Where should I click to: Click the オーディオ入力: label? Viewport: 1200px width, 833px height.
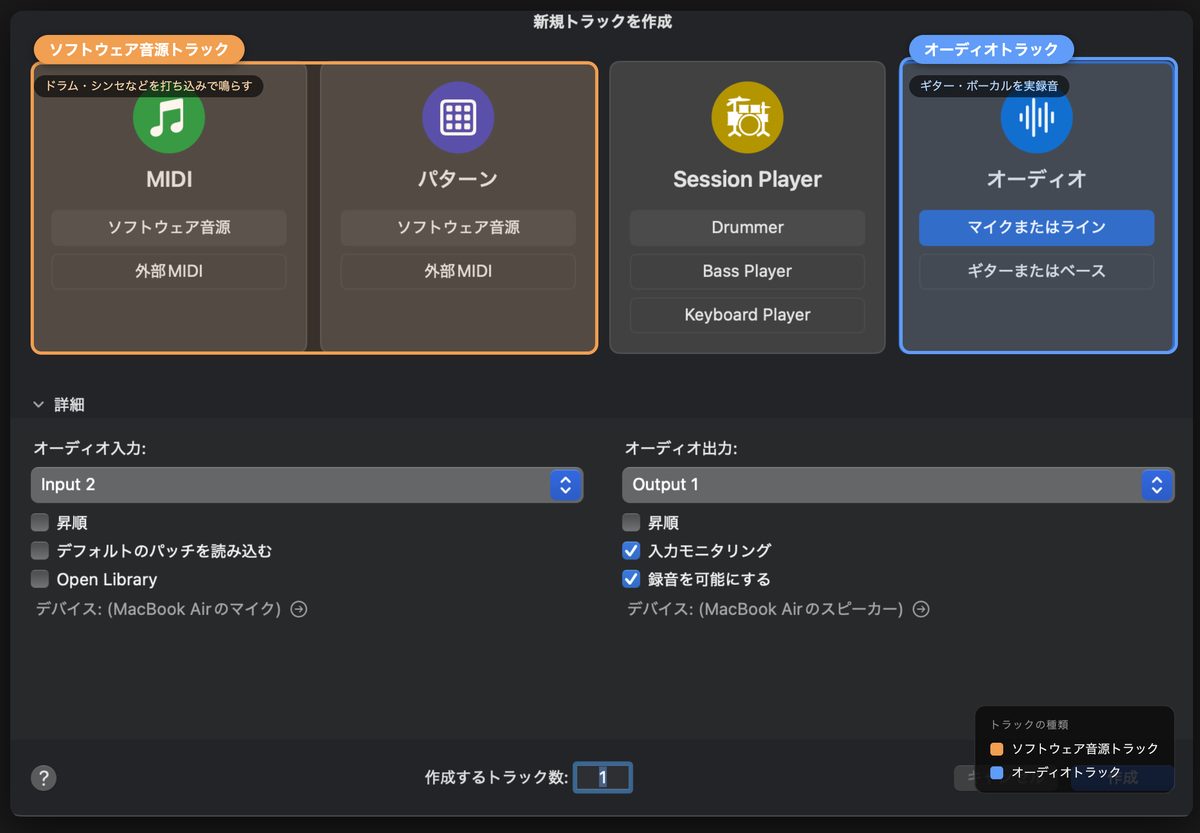coord(89,449)
